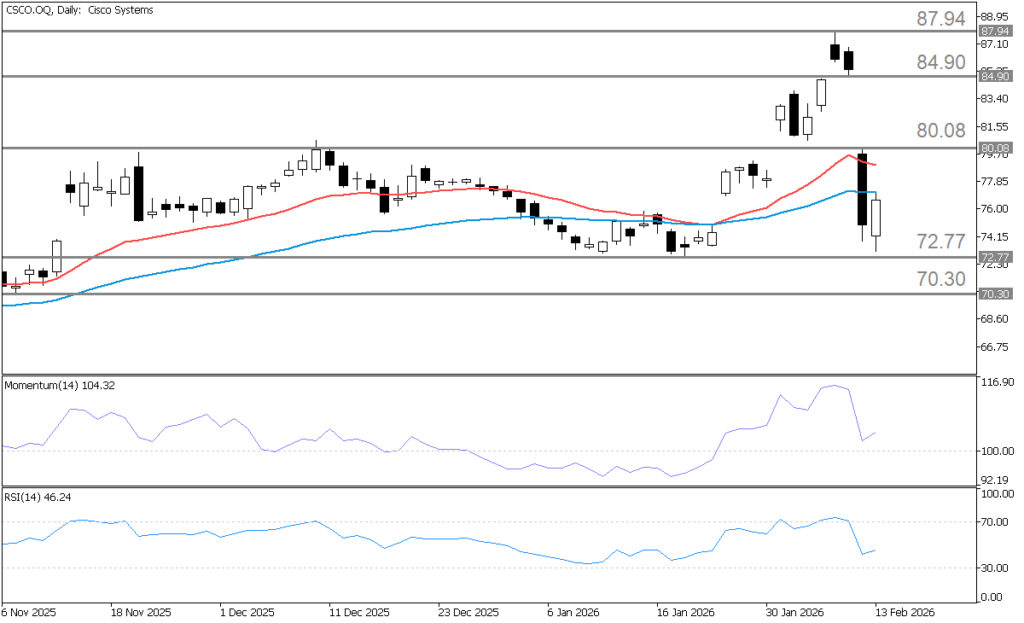The image size is (1024, 623).
Task: Click the 30.00 value on RSI axis
Action: (x=994, y=568)
